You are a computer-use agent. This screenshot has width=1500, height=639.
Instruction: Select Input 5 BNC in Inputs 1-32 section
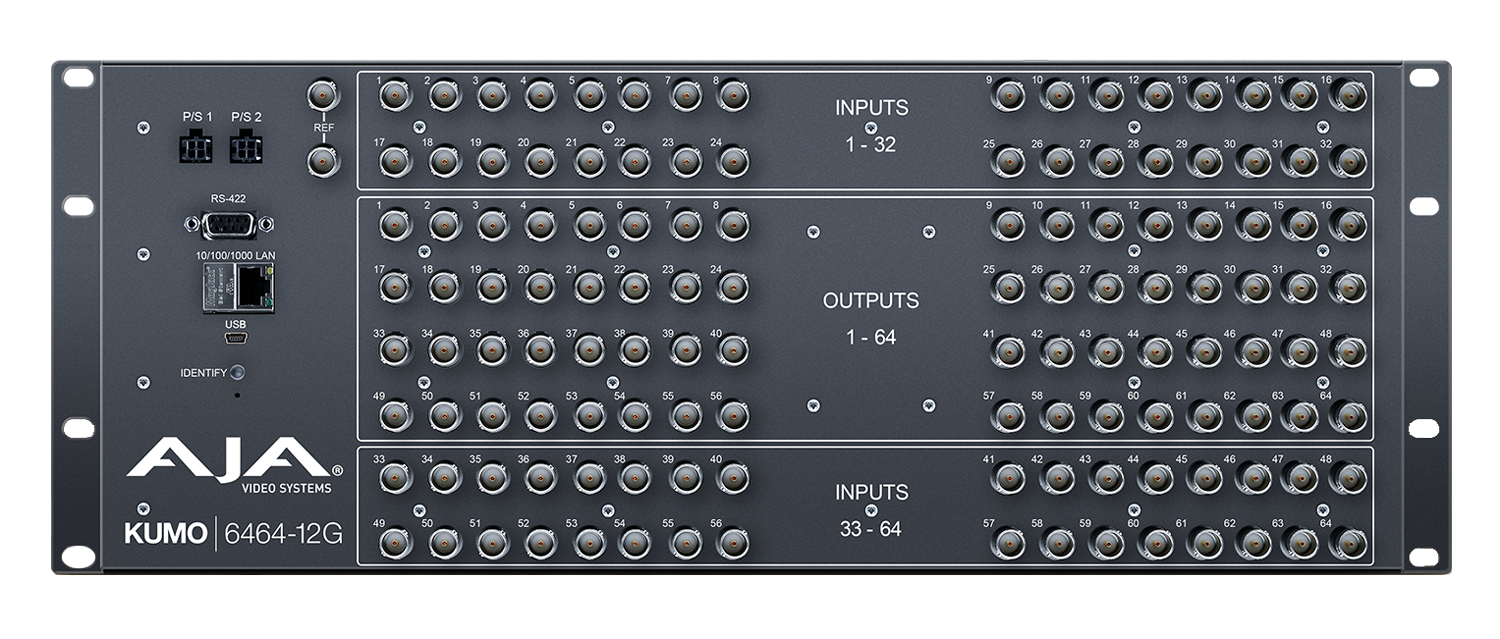point(589,96)
